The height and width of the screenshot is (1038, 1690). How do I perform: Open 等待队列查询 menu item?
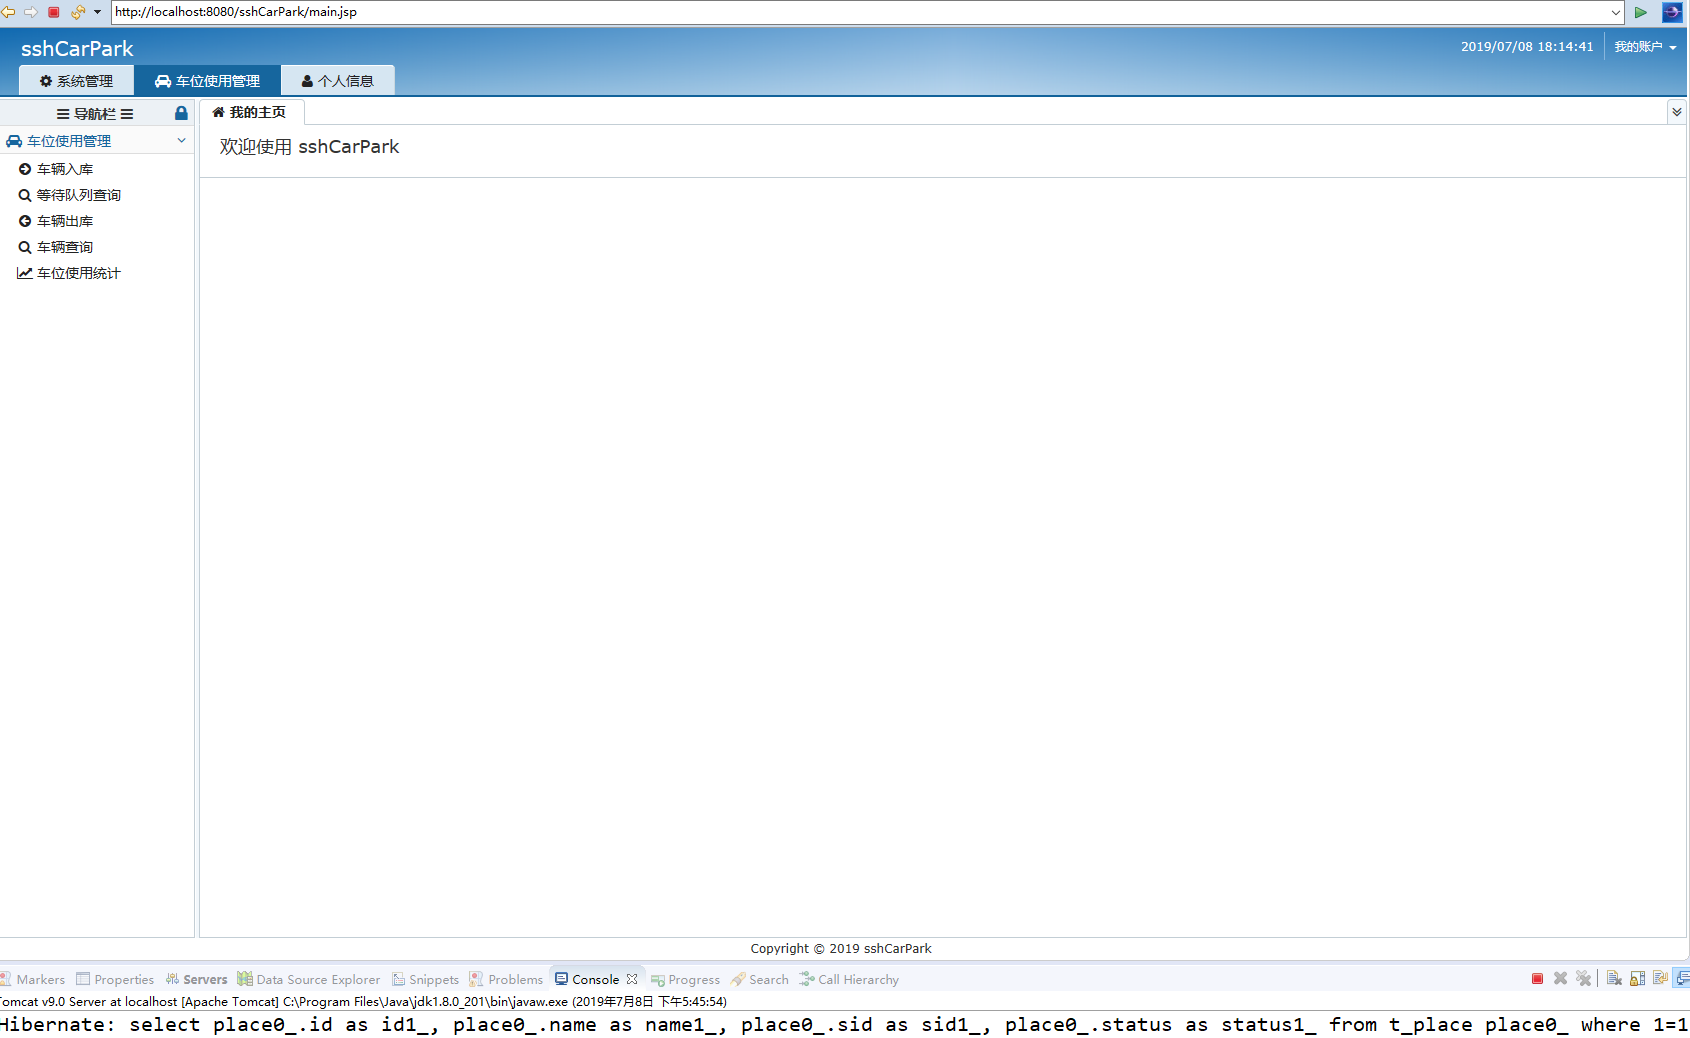[79, 195]
